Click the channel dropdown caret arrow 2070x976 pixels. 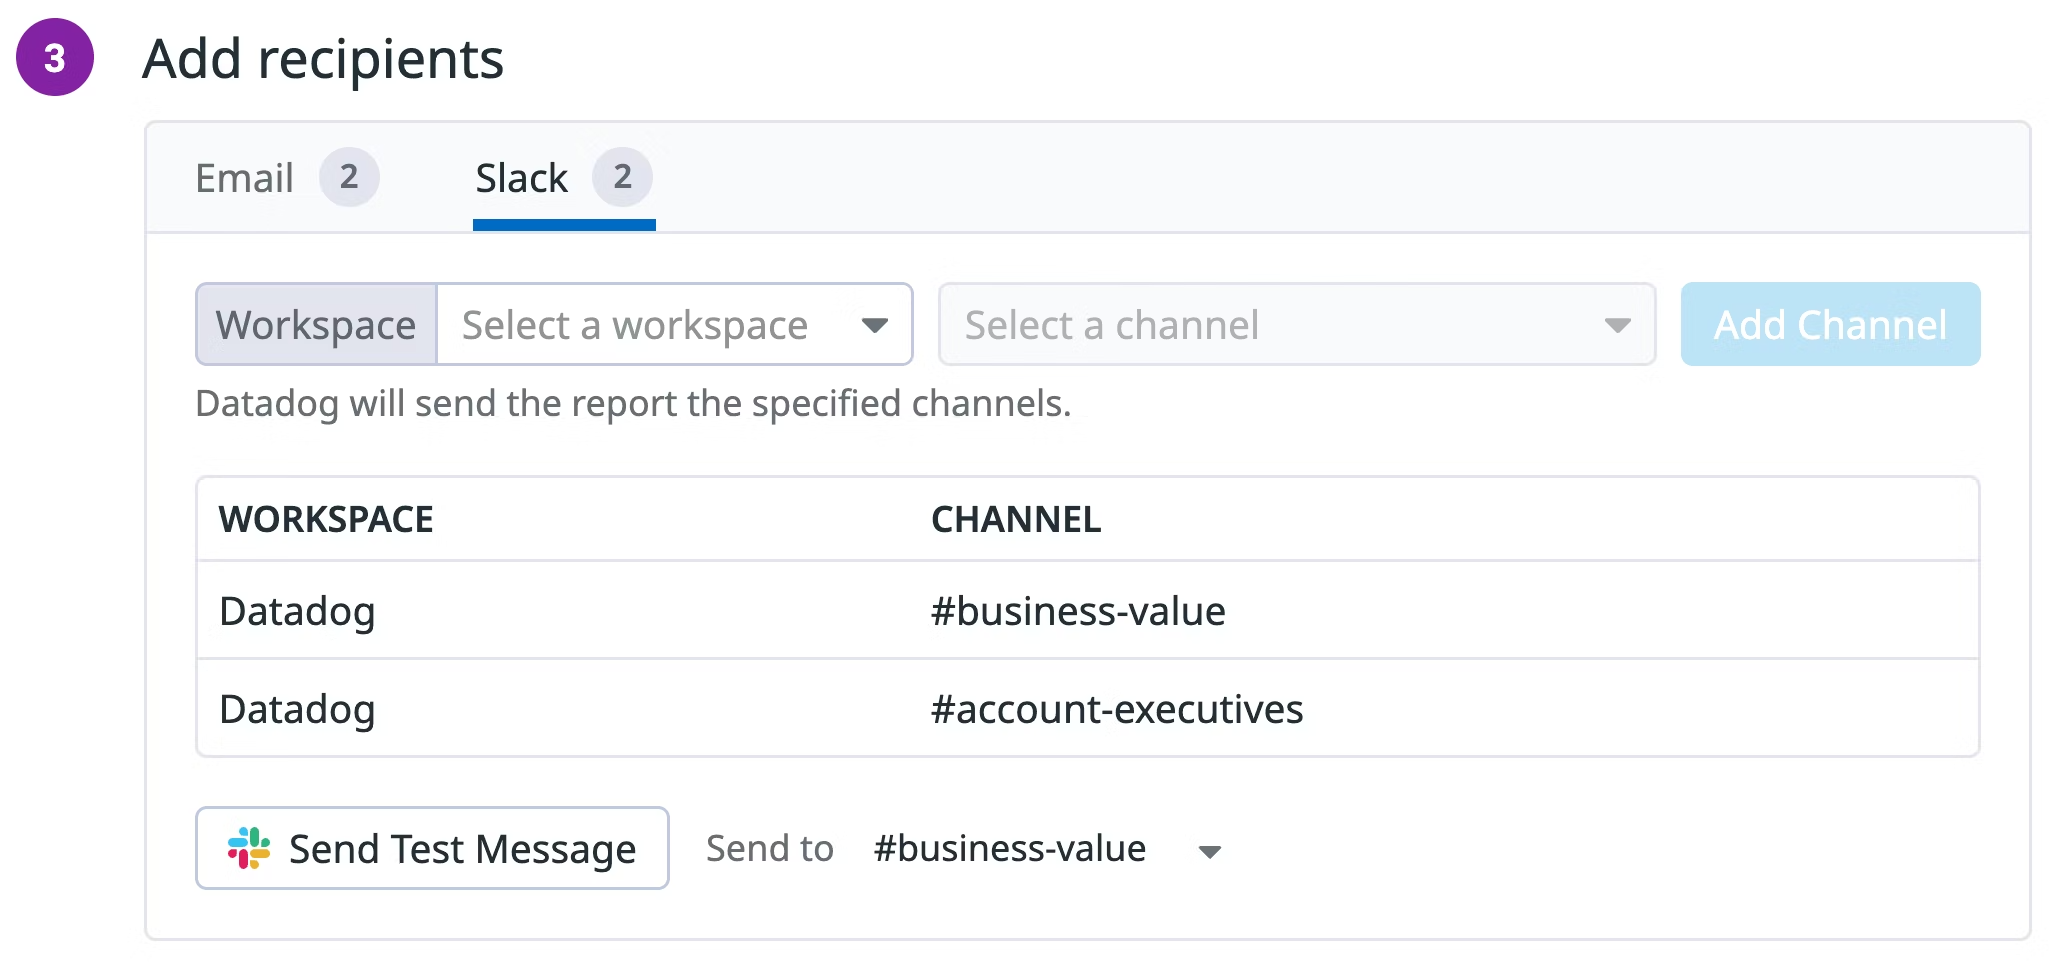[x=1617, y=325]
